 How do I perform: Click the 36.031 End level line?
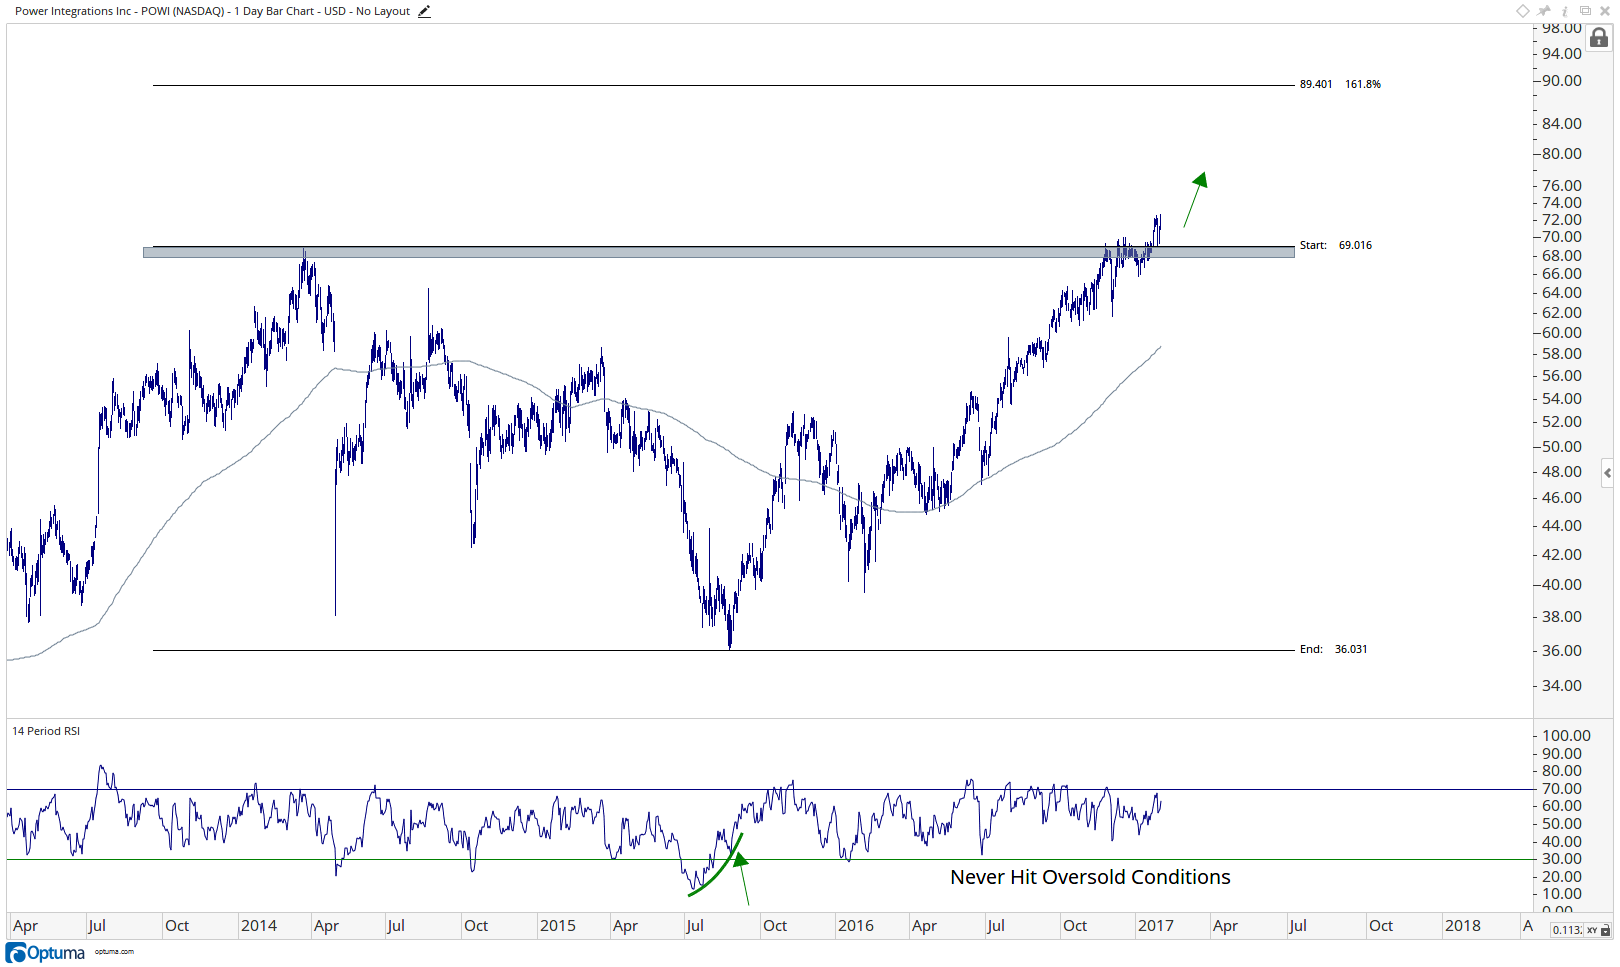pos(723,650)
